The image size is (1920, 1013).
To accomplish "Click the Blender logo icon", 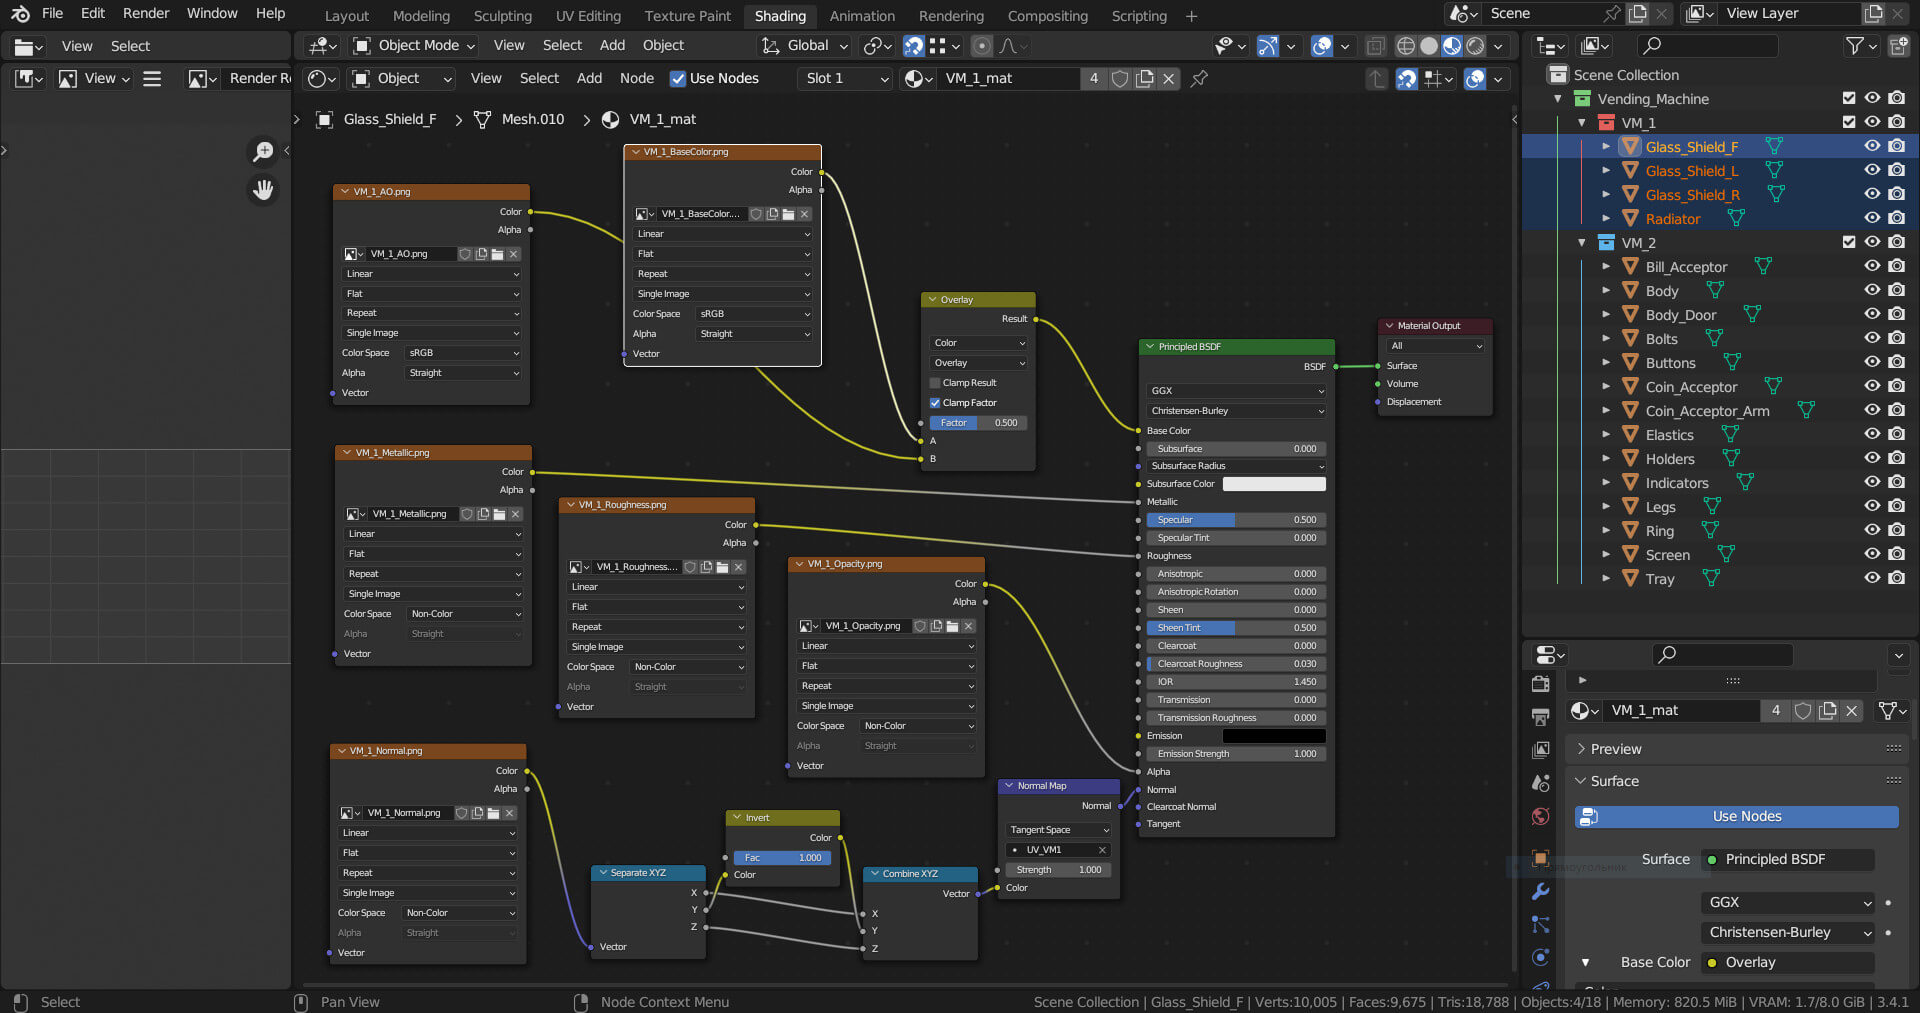I will coord(20,14).
